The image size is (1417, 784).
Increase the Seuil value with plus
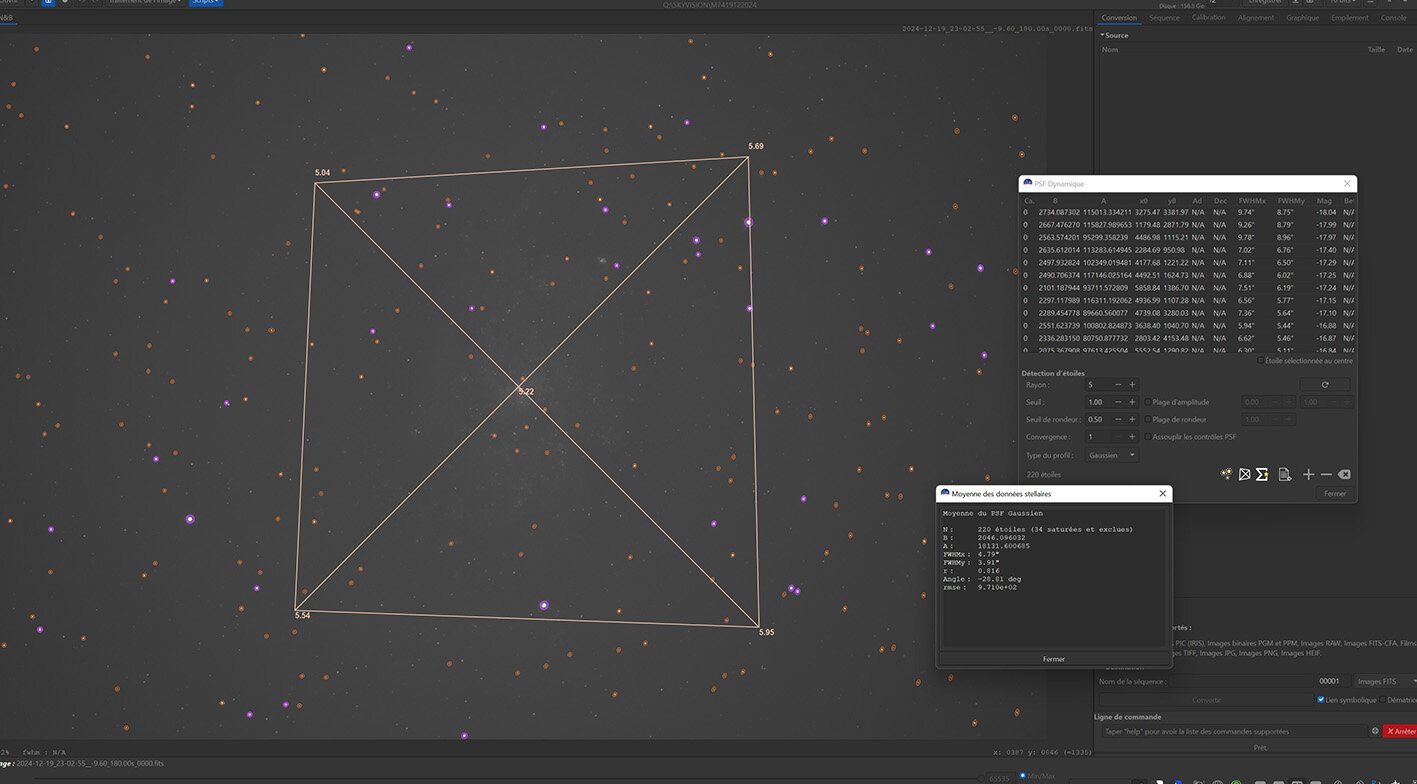coord(1132,402)
